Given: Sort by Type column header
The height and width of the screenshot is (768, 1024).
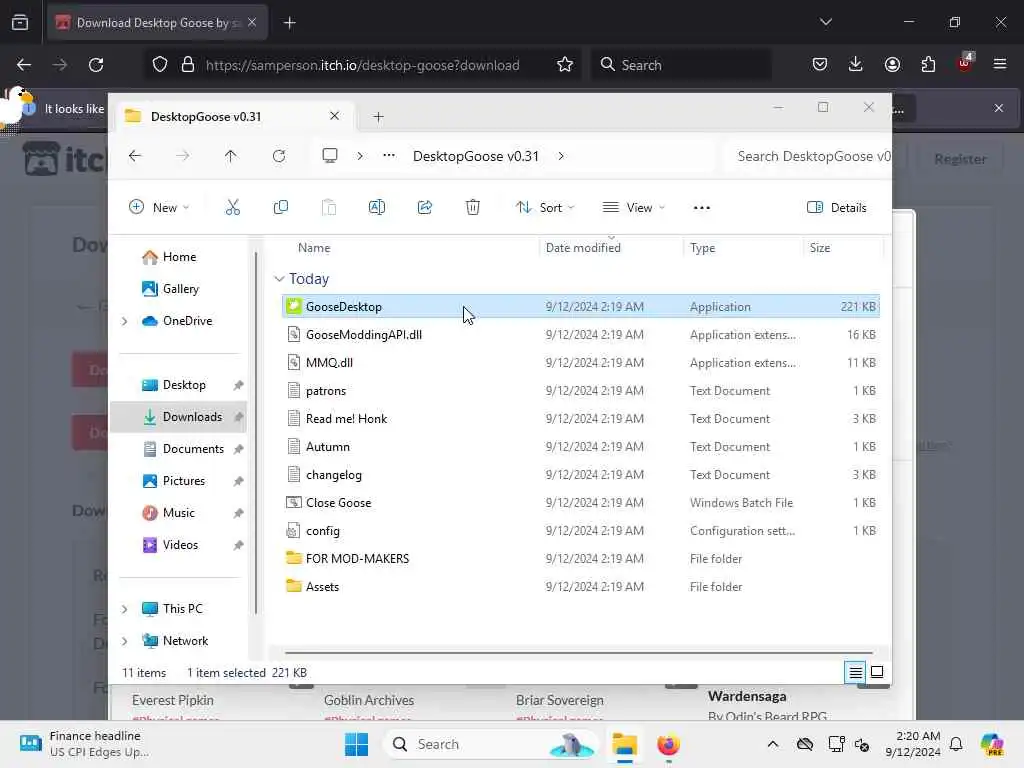Looking at the screenshot, I should (x=703, y=248).
